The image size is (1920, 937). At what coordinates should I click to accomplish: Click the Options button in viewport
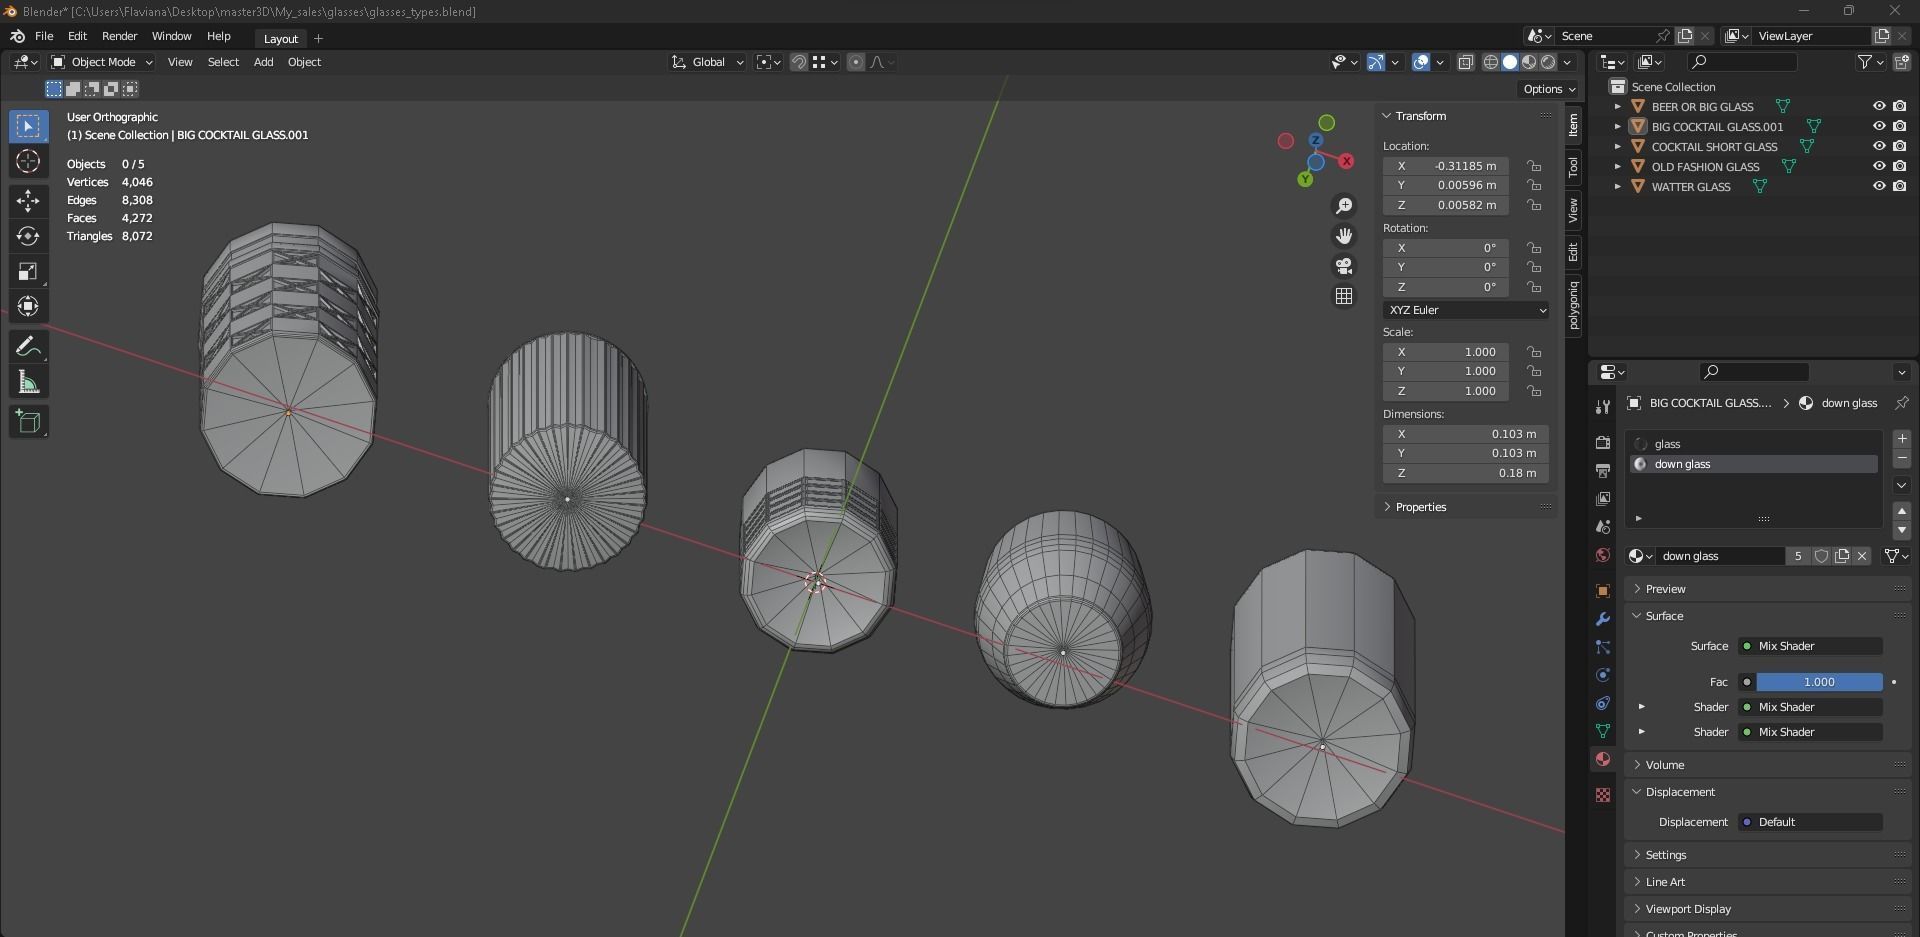pos(1549,89)
